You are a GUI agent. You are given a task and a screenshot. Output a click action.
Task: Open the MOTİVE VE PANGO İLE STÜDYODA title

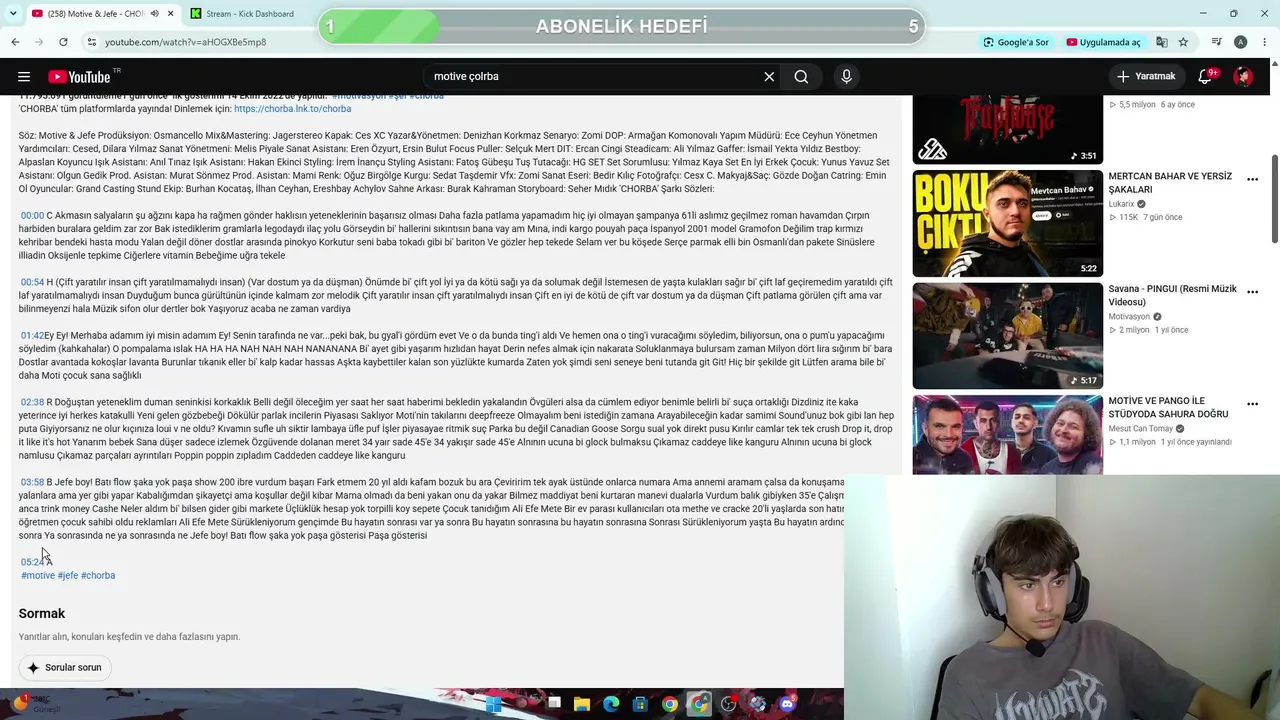pyautogui.click(x=1168, y=407)
